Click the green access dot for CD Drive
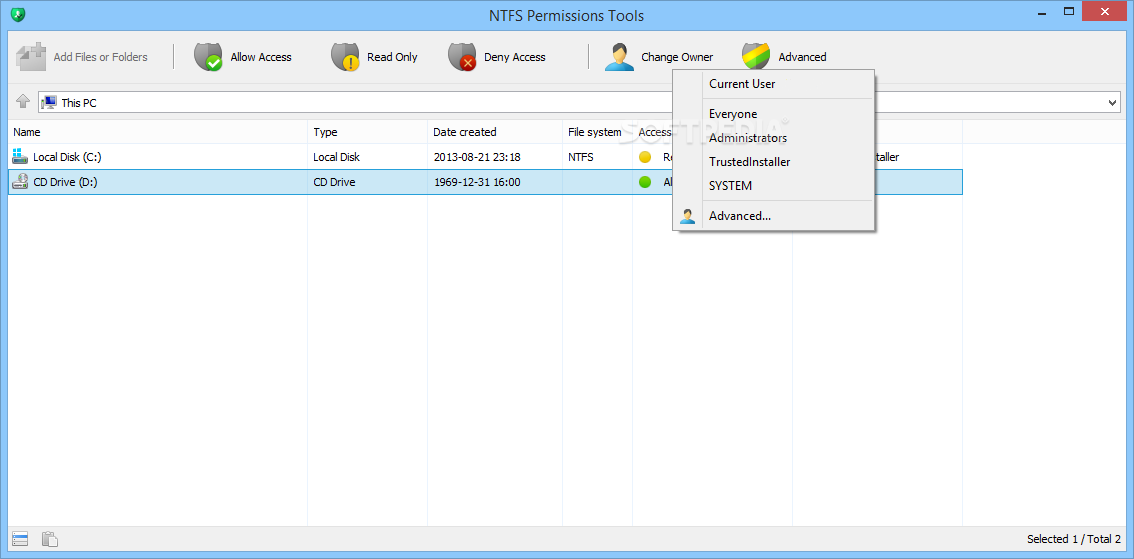Screen dimensions: 1134x559 coord(645,182)
